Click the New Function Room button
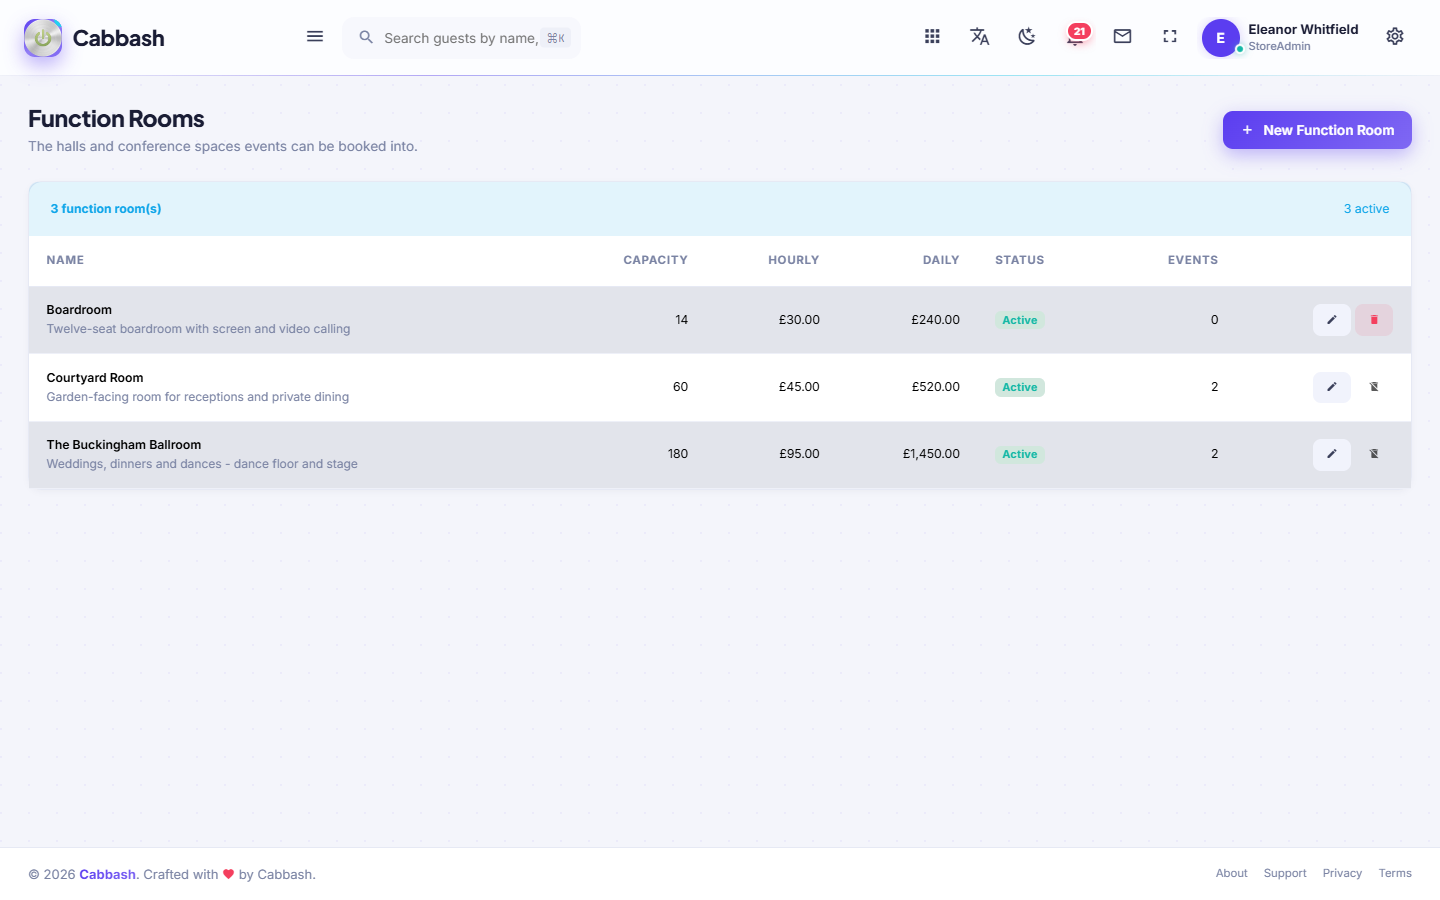1440x900 pixels. tap(1317, 130)
